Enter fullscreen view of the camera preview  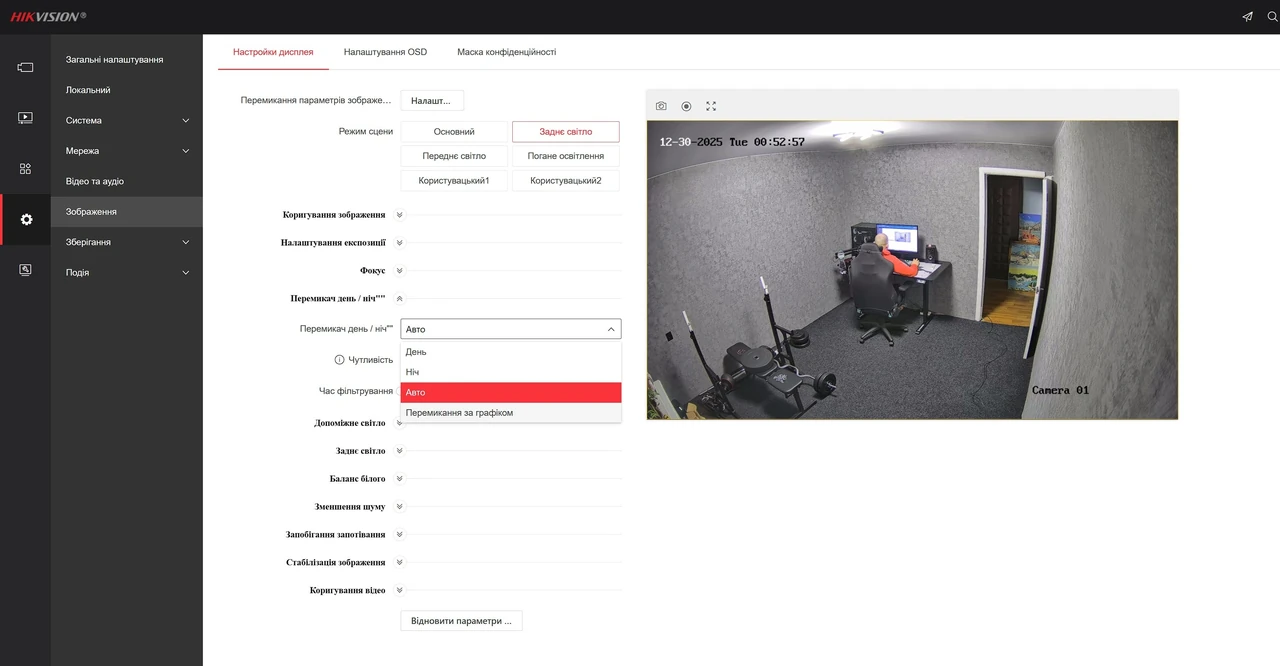711,106
